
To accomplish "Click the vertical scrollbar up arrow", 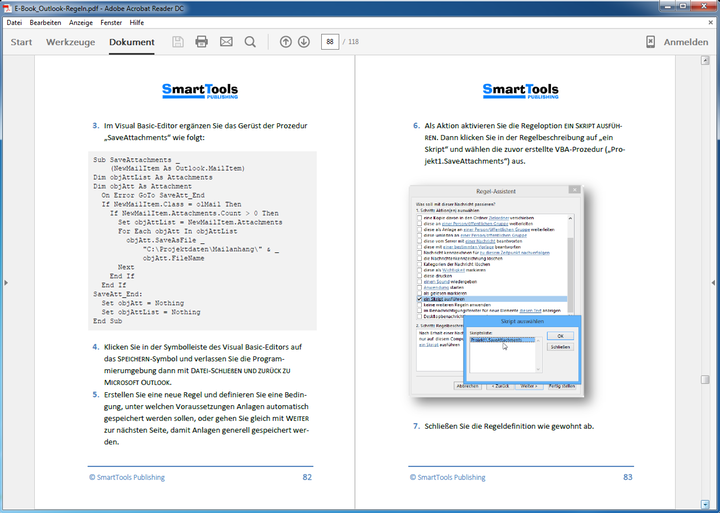I will pos(705,61).
